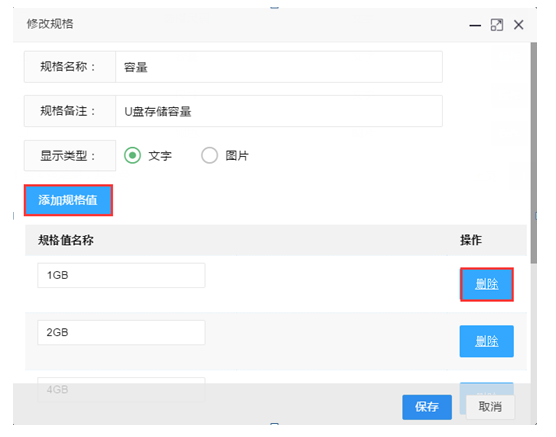This screenshot has height=437, width=556.
Task: Edit the 2GB spec value field
Action: click(x=121, y=332)
